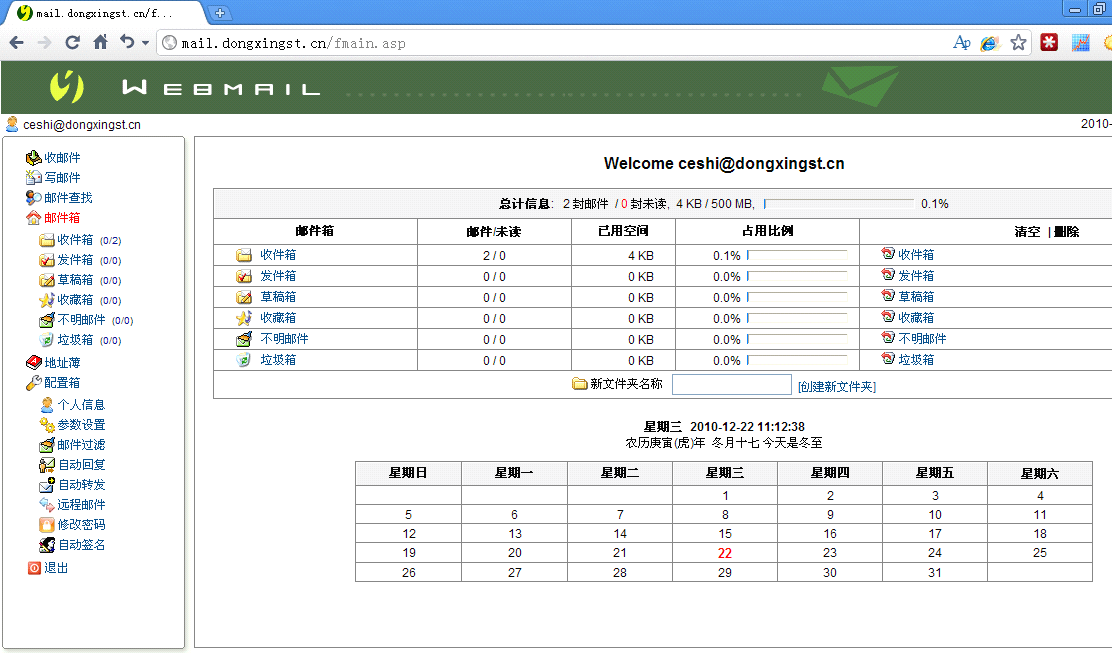Open the 邮件查找 search icon
Image resolution: width=1112 pixels, height=653 pixels.
tap(34, 198)
